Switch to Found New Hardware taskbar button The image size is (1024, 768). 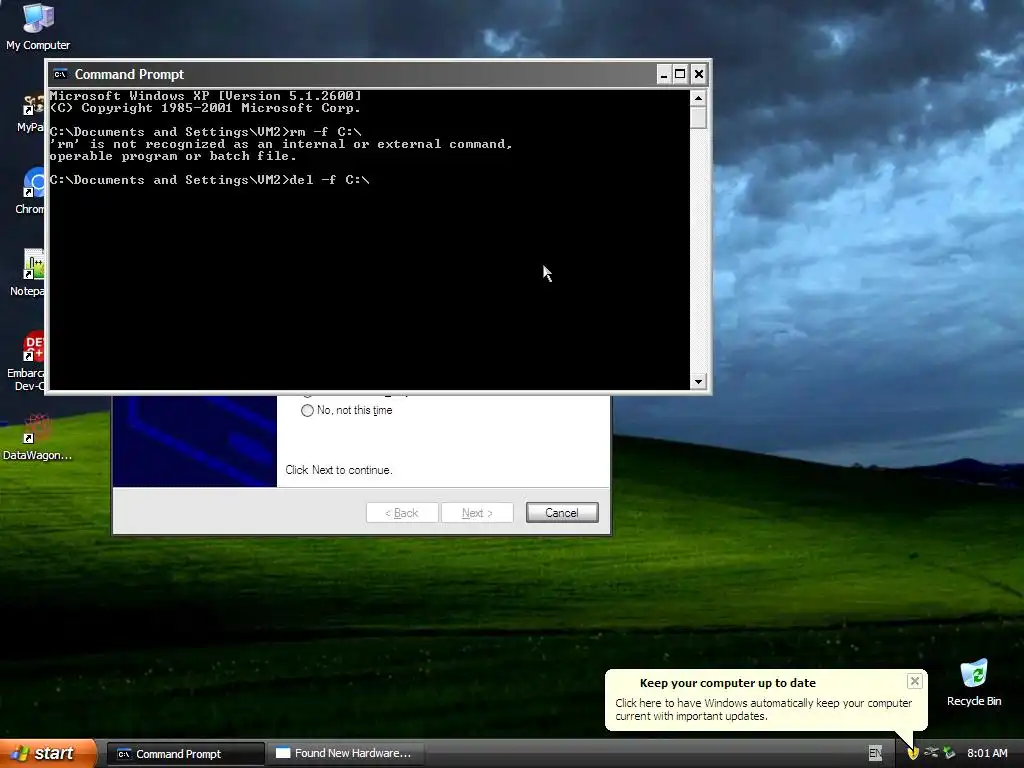click(345, 754)
